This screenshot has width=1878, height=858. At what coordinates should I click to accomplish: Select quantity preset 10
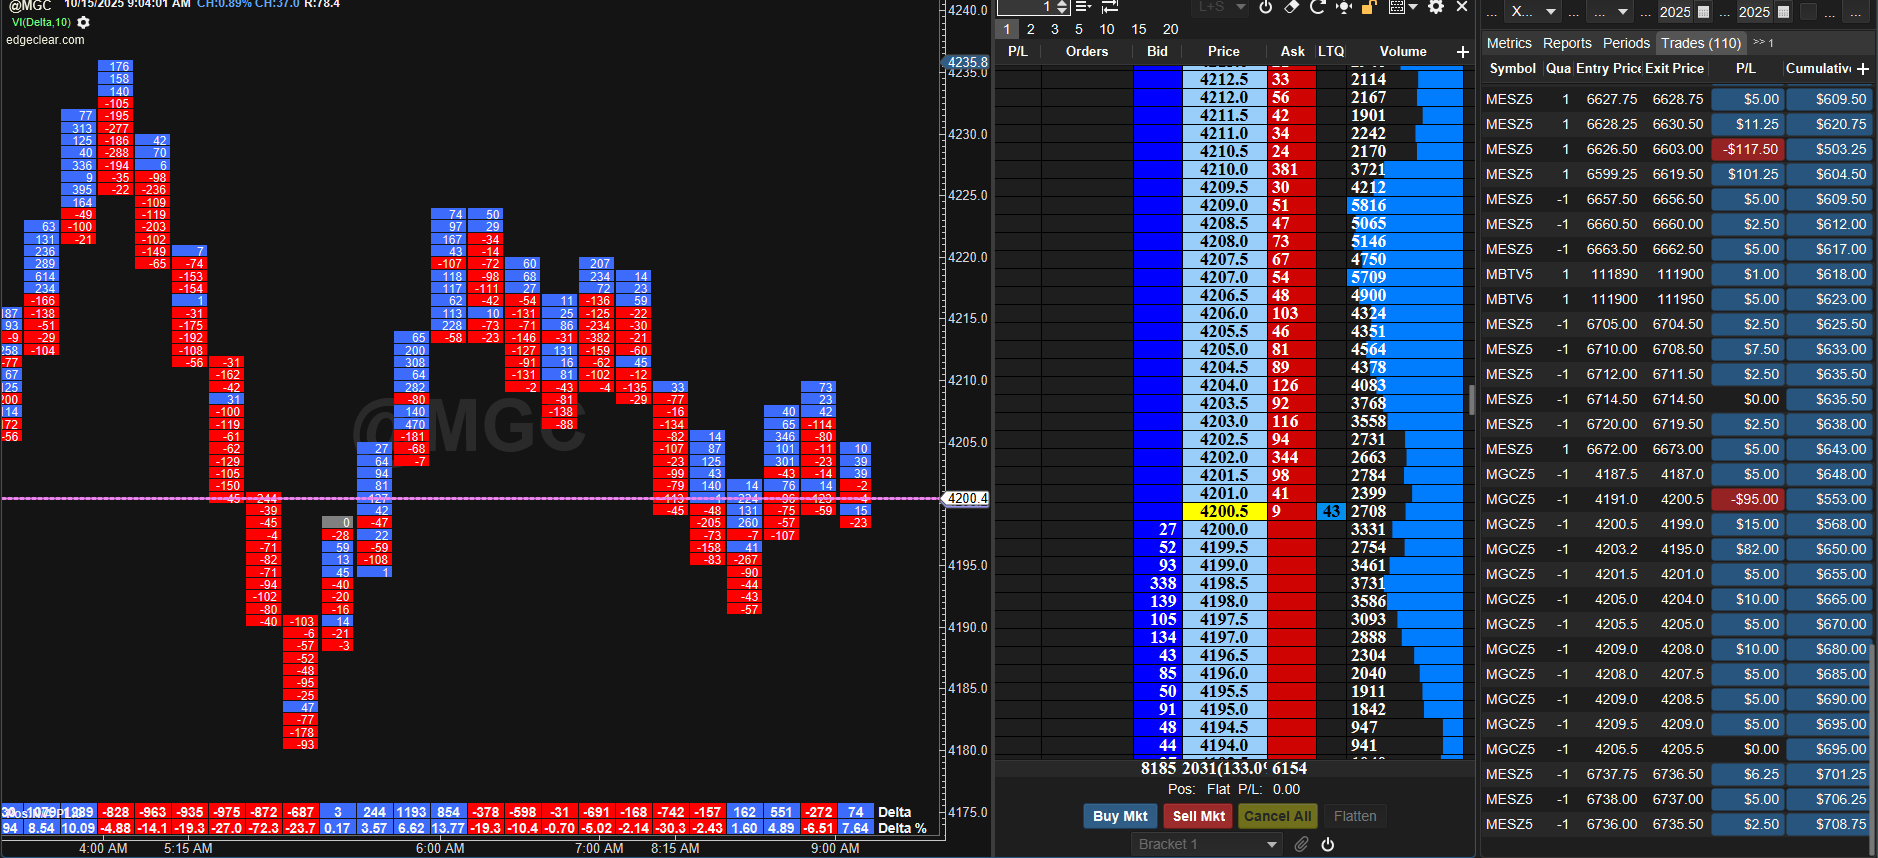click(x=1107, y=29)
